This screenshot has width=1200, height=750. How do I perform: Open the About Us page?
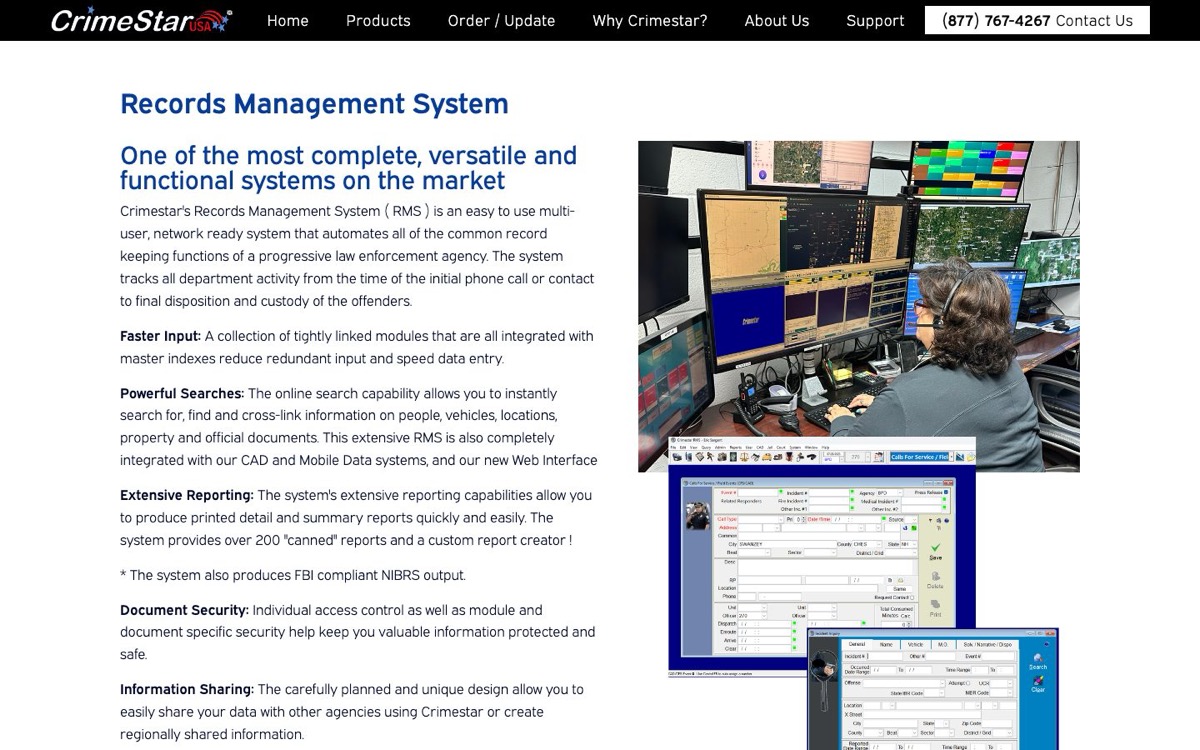click(777, 20)
